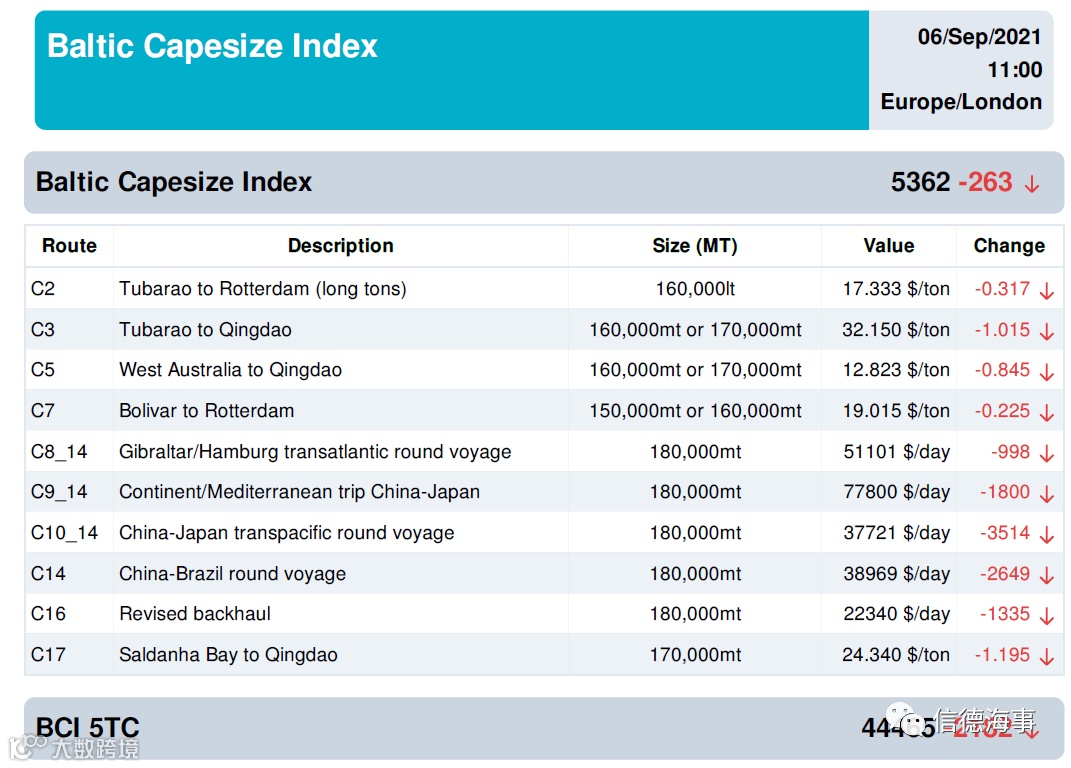The height and width of the screenshot is (768, 1071).
Task: Click the down arrow beside -1800 change
Action: tap(1046, 495)
